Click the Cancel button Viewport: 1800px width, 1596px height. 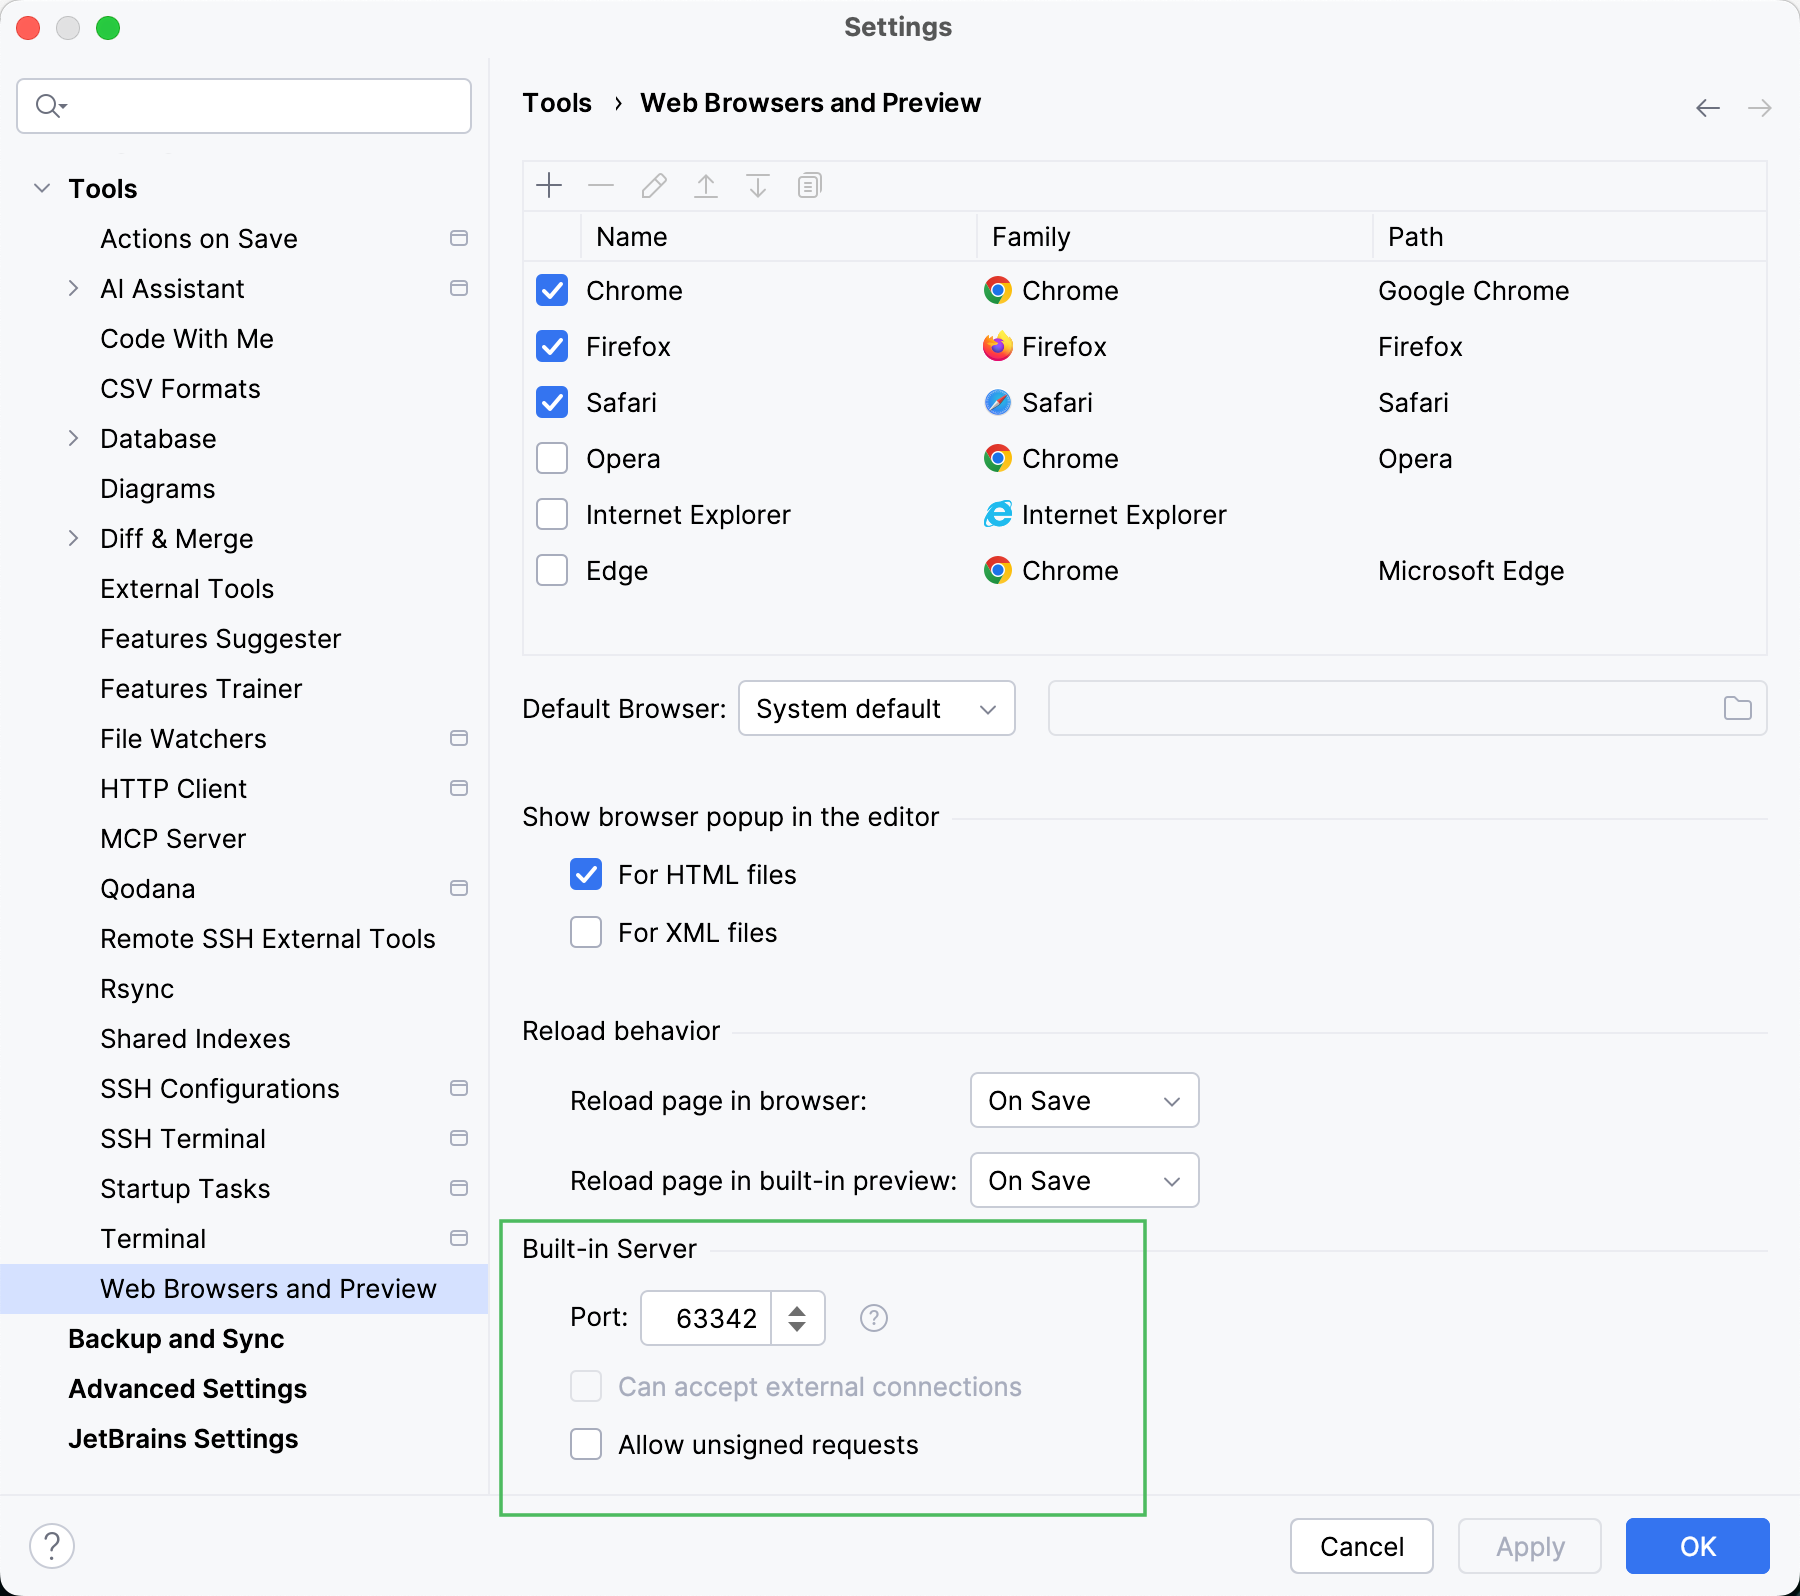click(x=1361, y=1546)
